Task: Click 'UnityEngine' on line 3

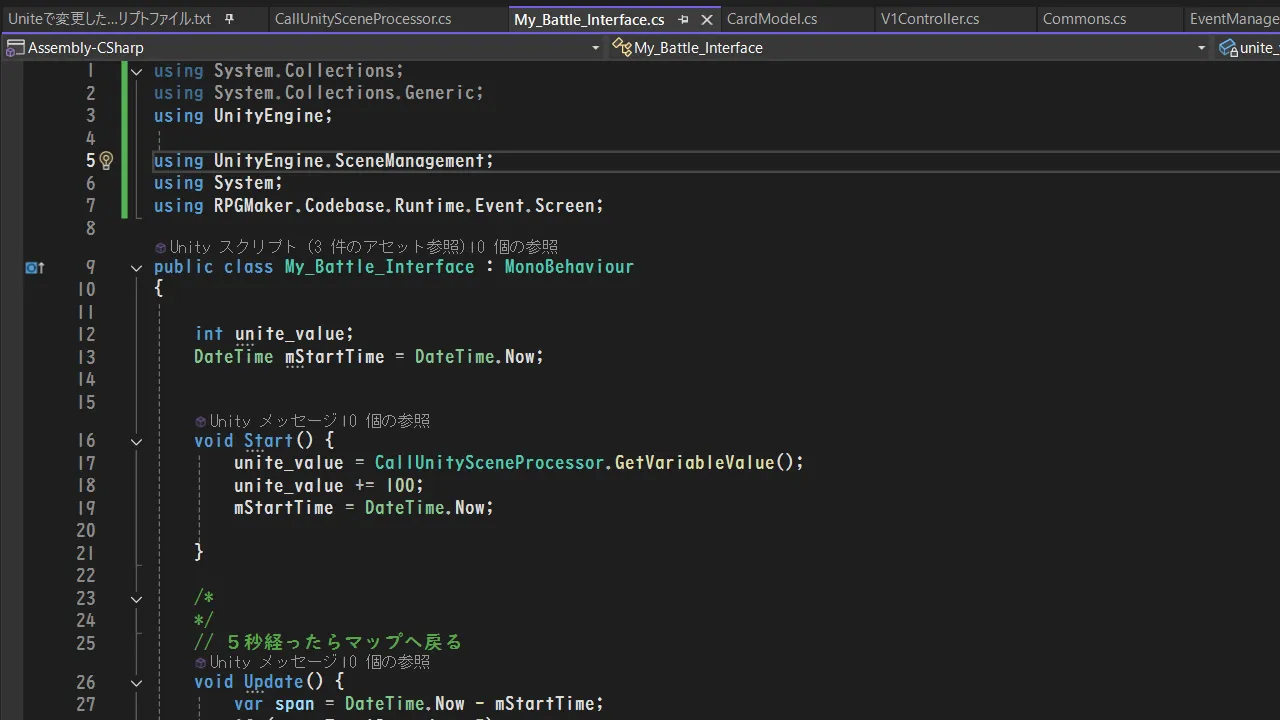Action: click(x=269, y=116)
